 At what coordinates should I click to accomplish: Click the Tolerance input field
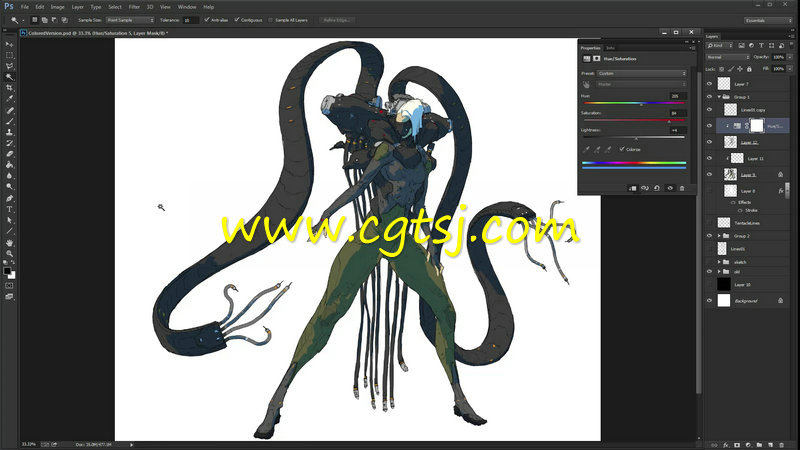[191, 20]
